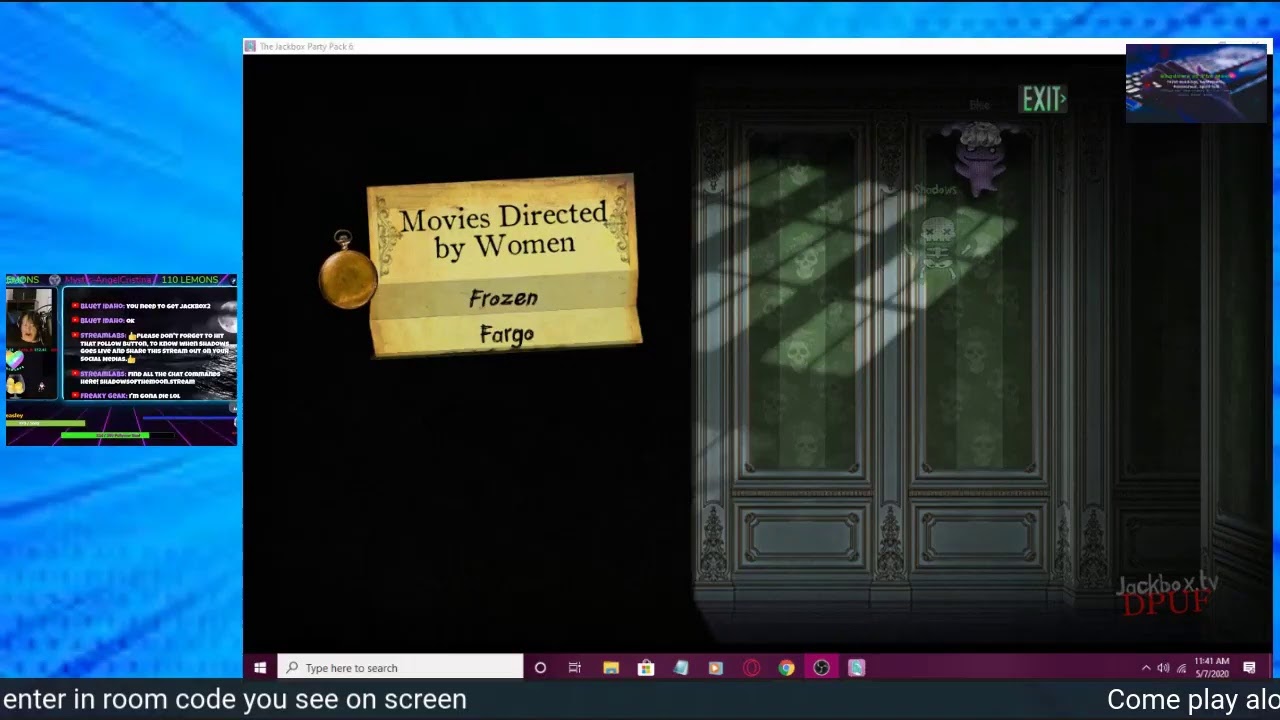Open the Opera browser taskbar icon

pyautogui.click(x=751, y=668)
